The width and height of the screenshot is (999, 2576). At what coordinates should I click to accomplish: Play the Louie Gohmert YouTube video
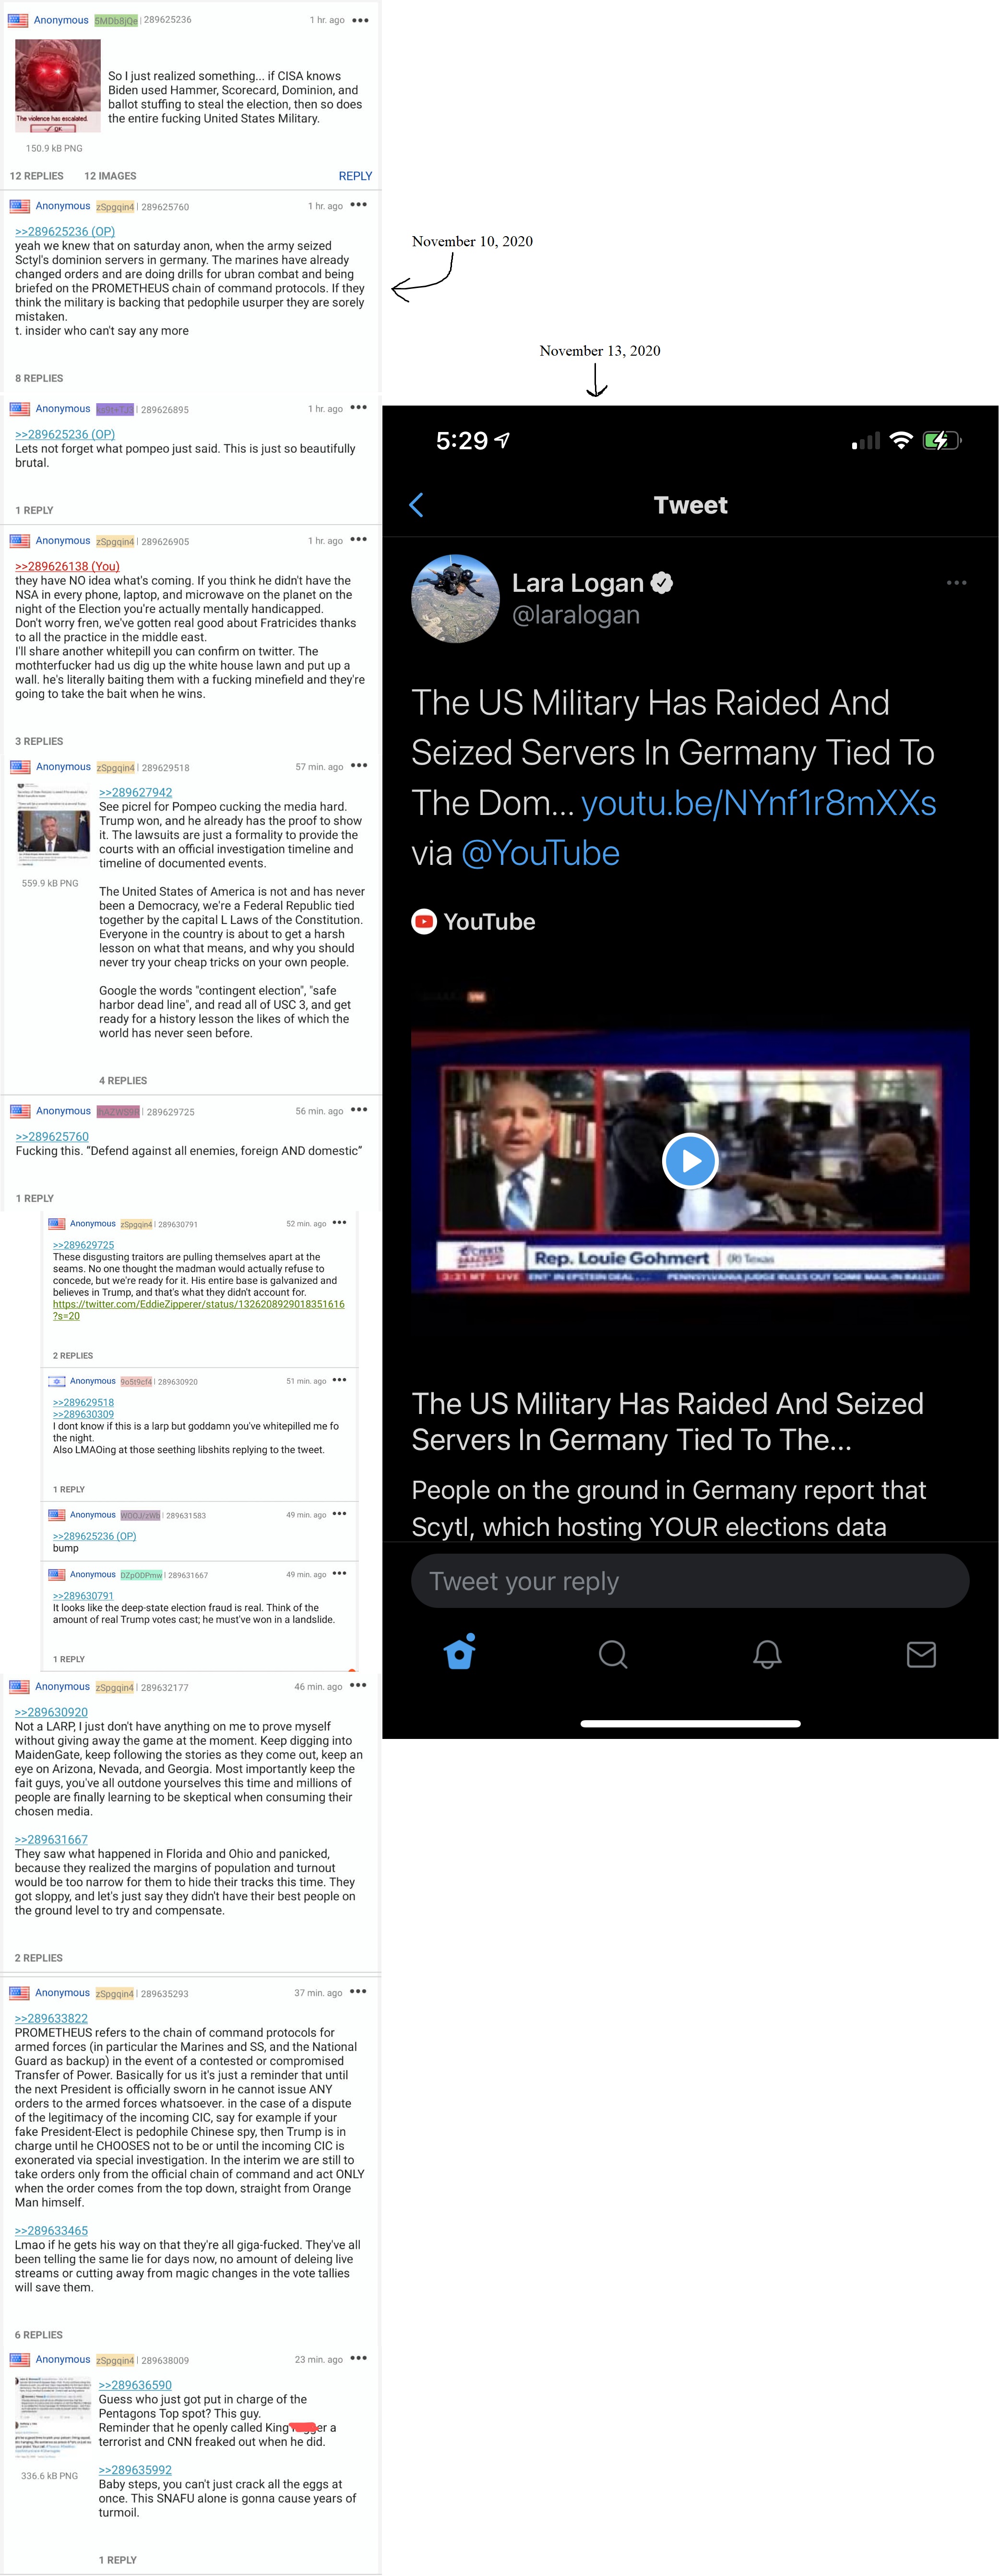tap(690, 1161)
